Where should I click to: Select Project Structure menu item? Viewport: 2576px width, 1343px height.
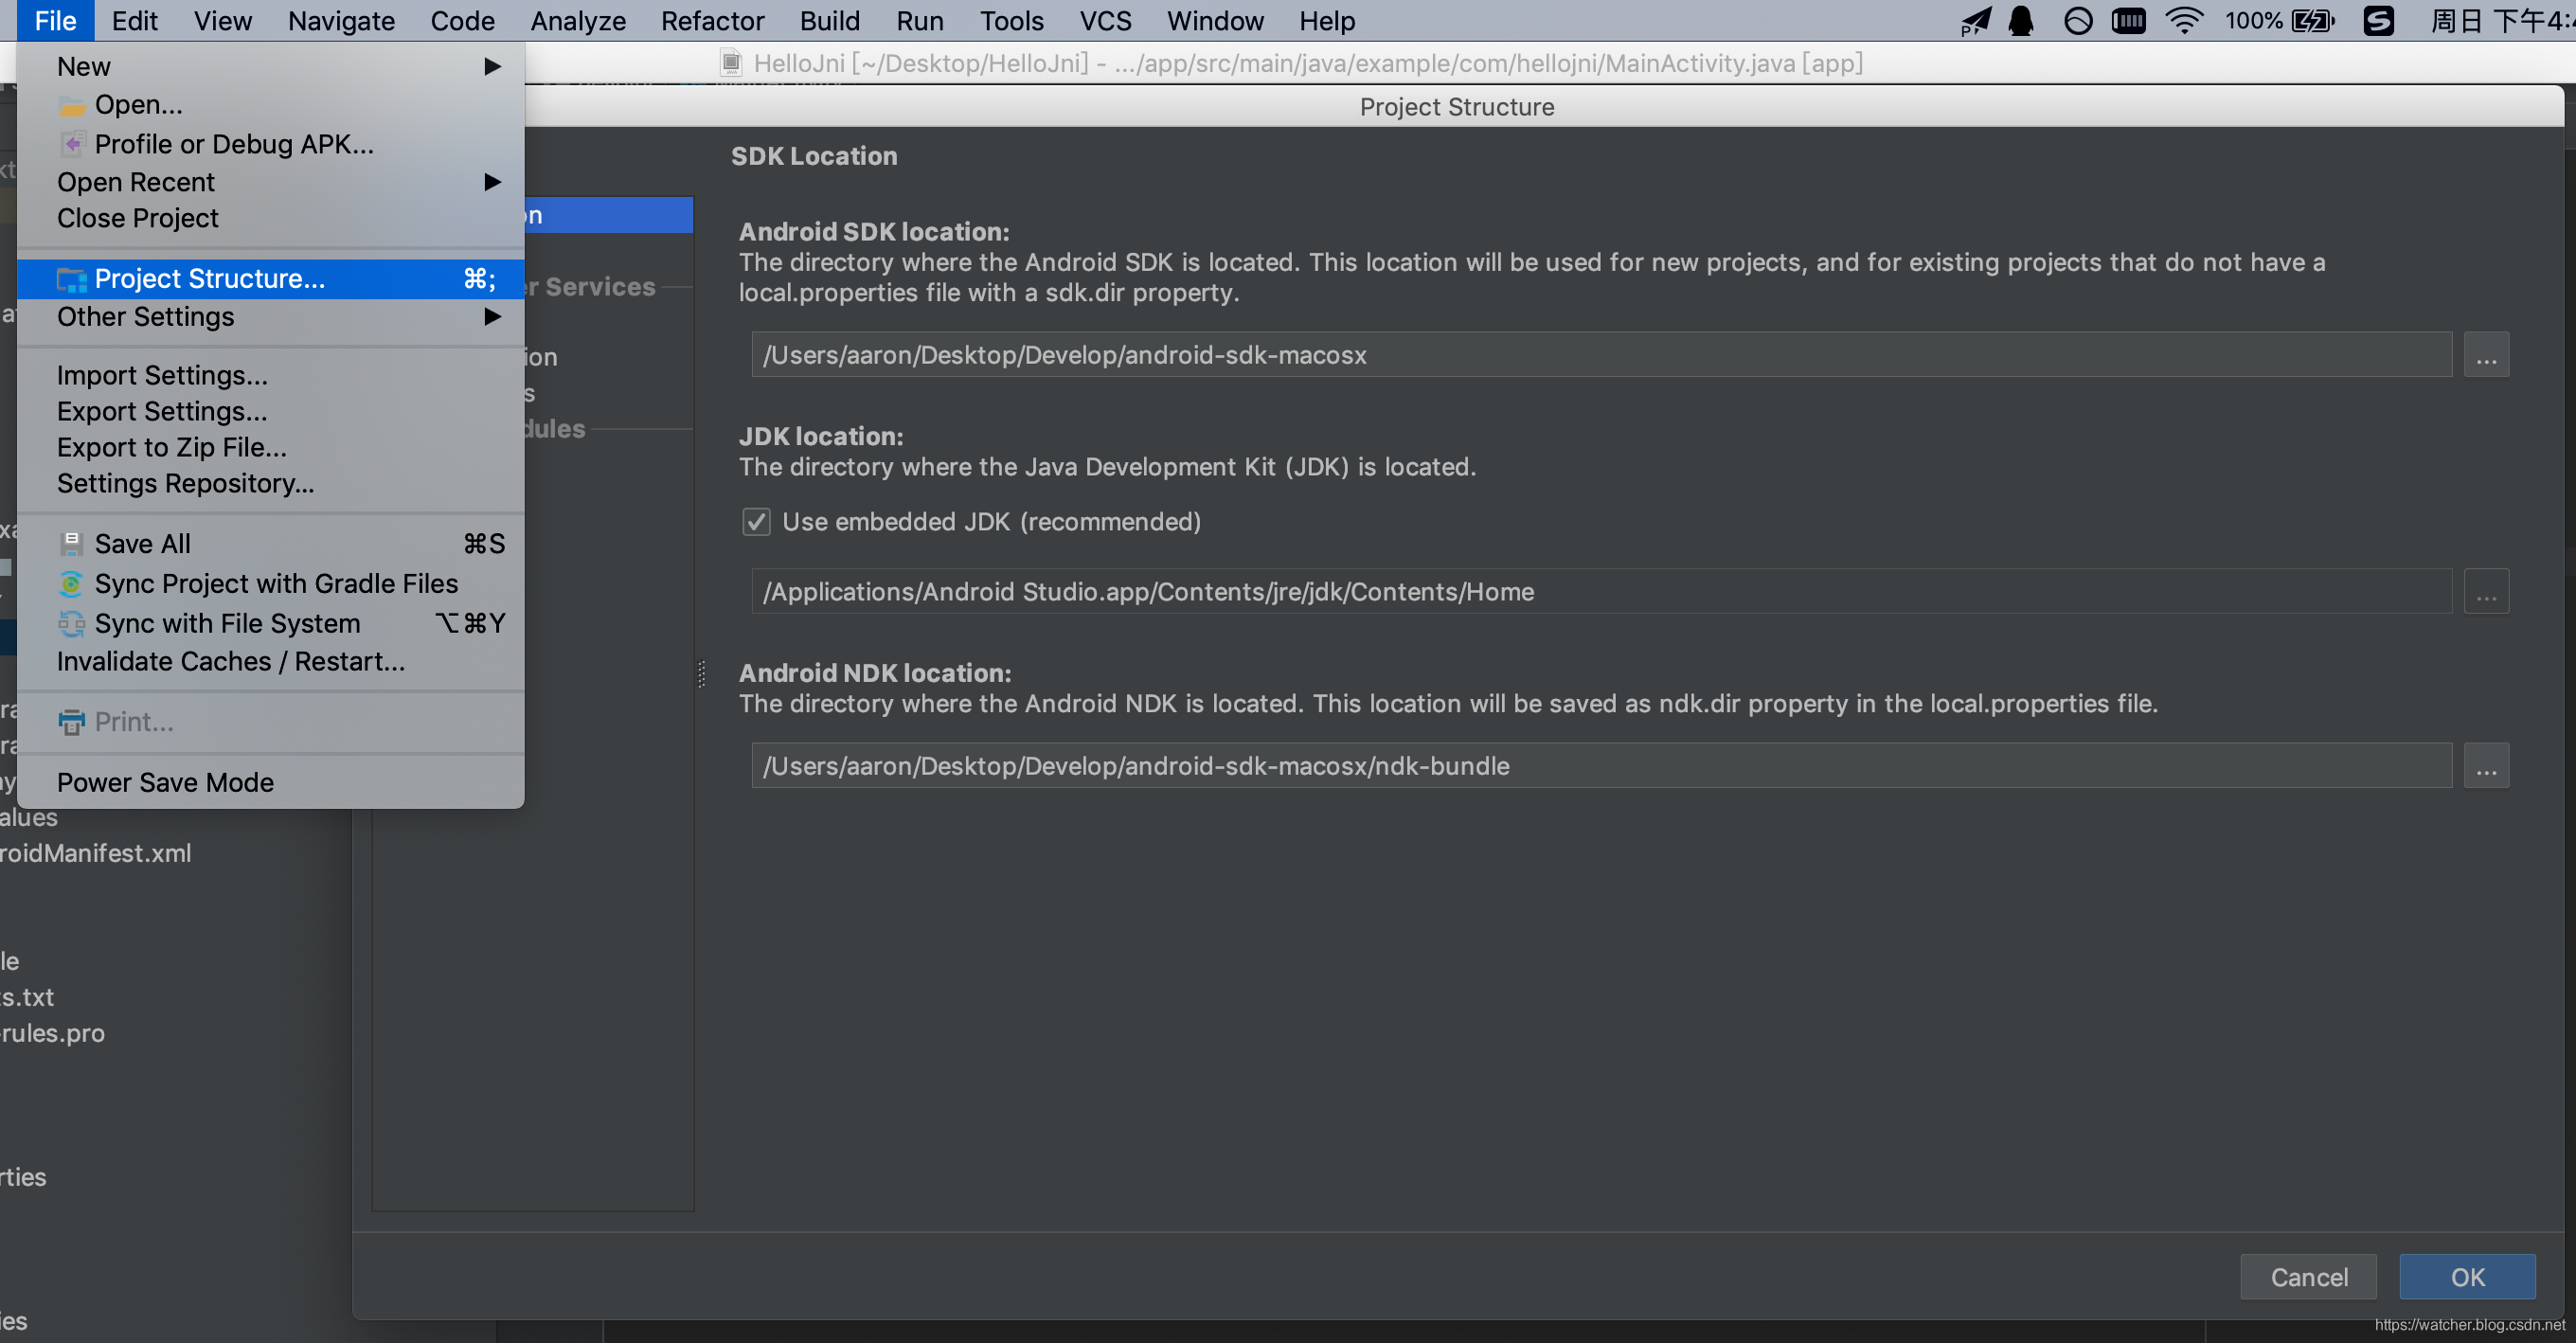[x=209, y=279]
